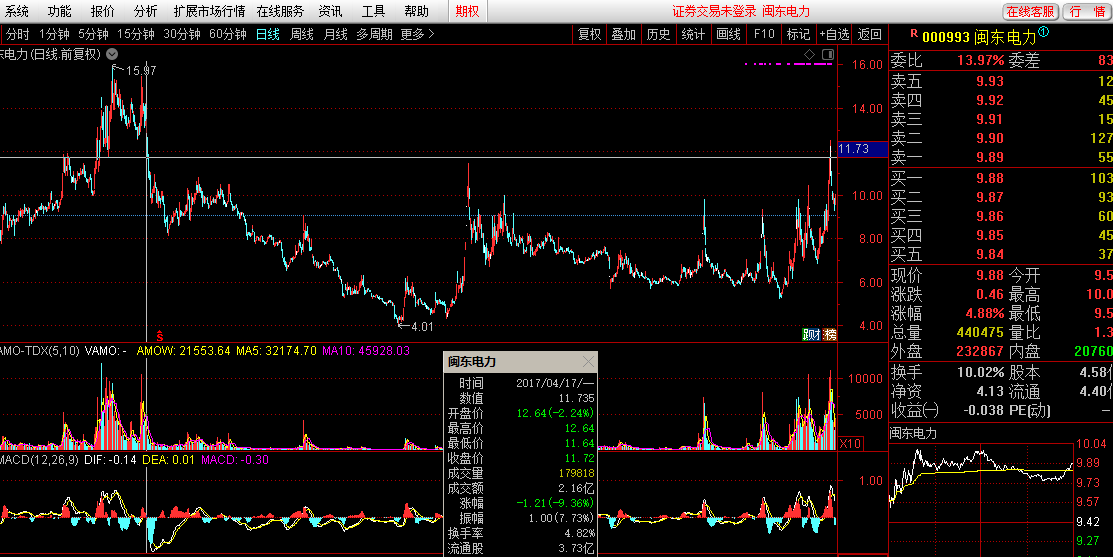This screenshot has width=1113, height=557.
Task: Click the MA5: 32174.70 value
Action: click(276, 351)
